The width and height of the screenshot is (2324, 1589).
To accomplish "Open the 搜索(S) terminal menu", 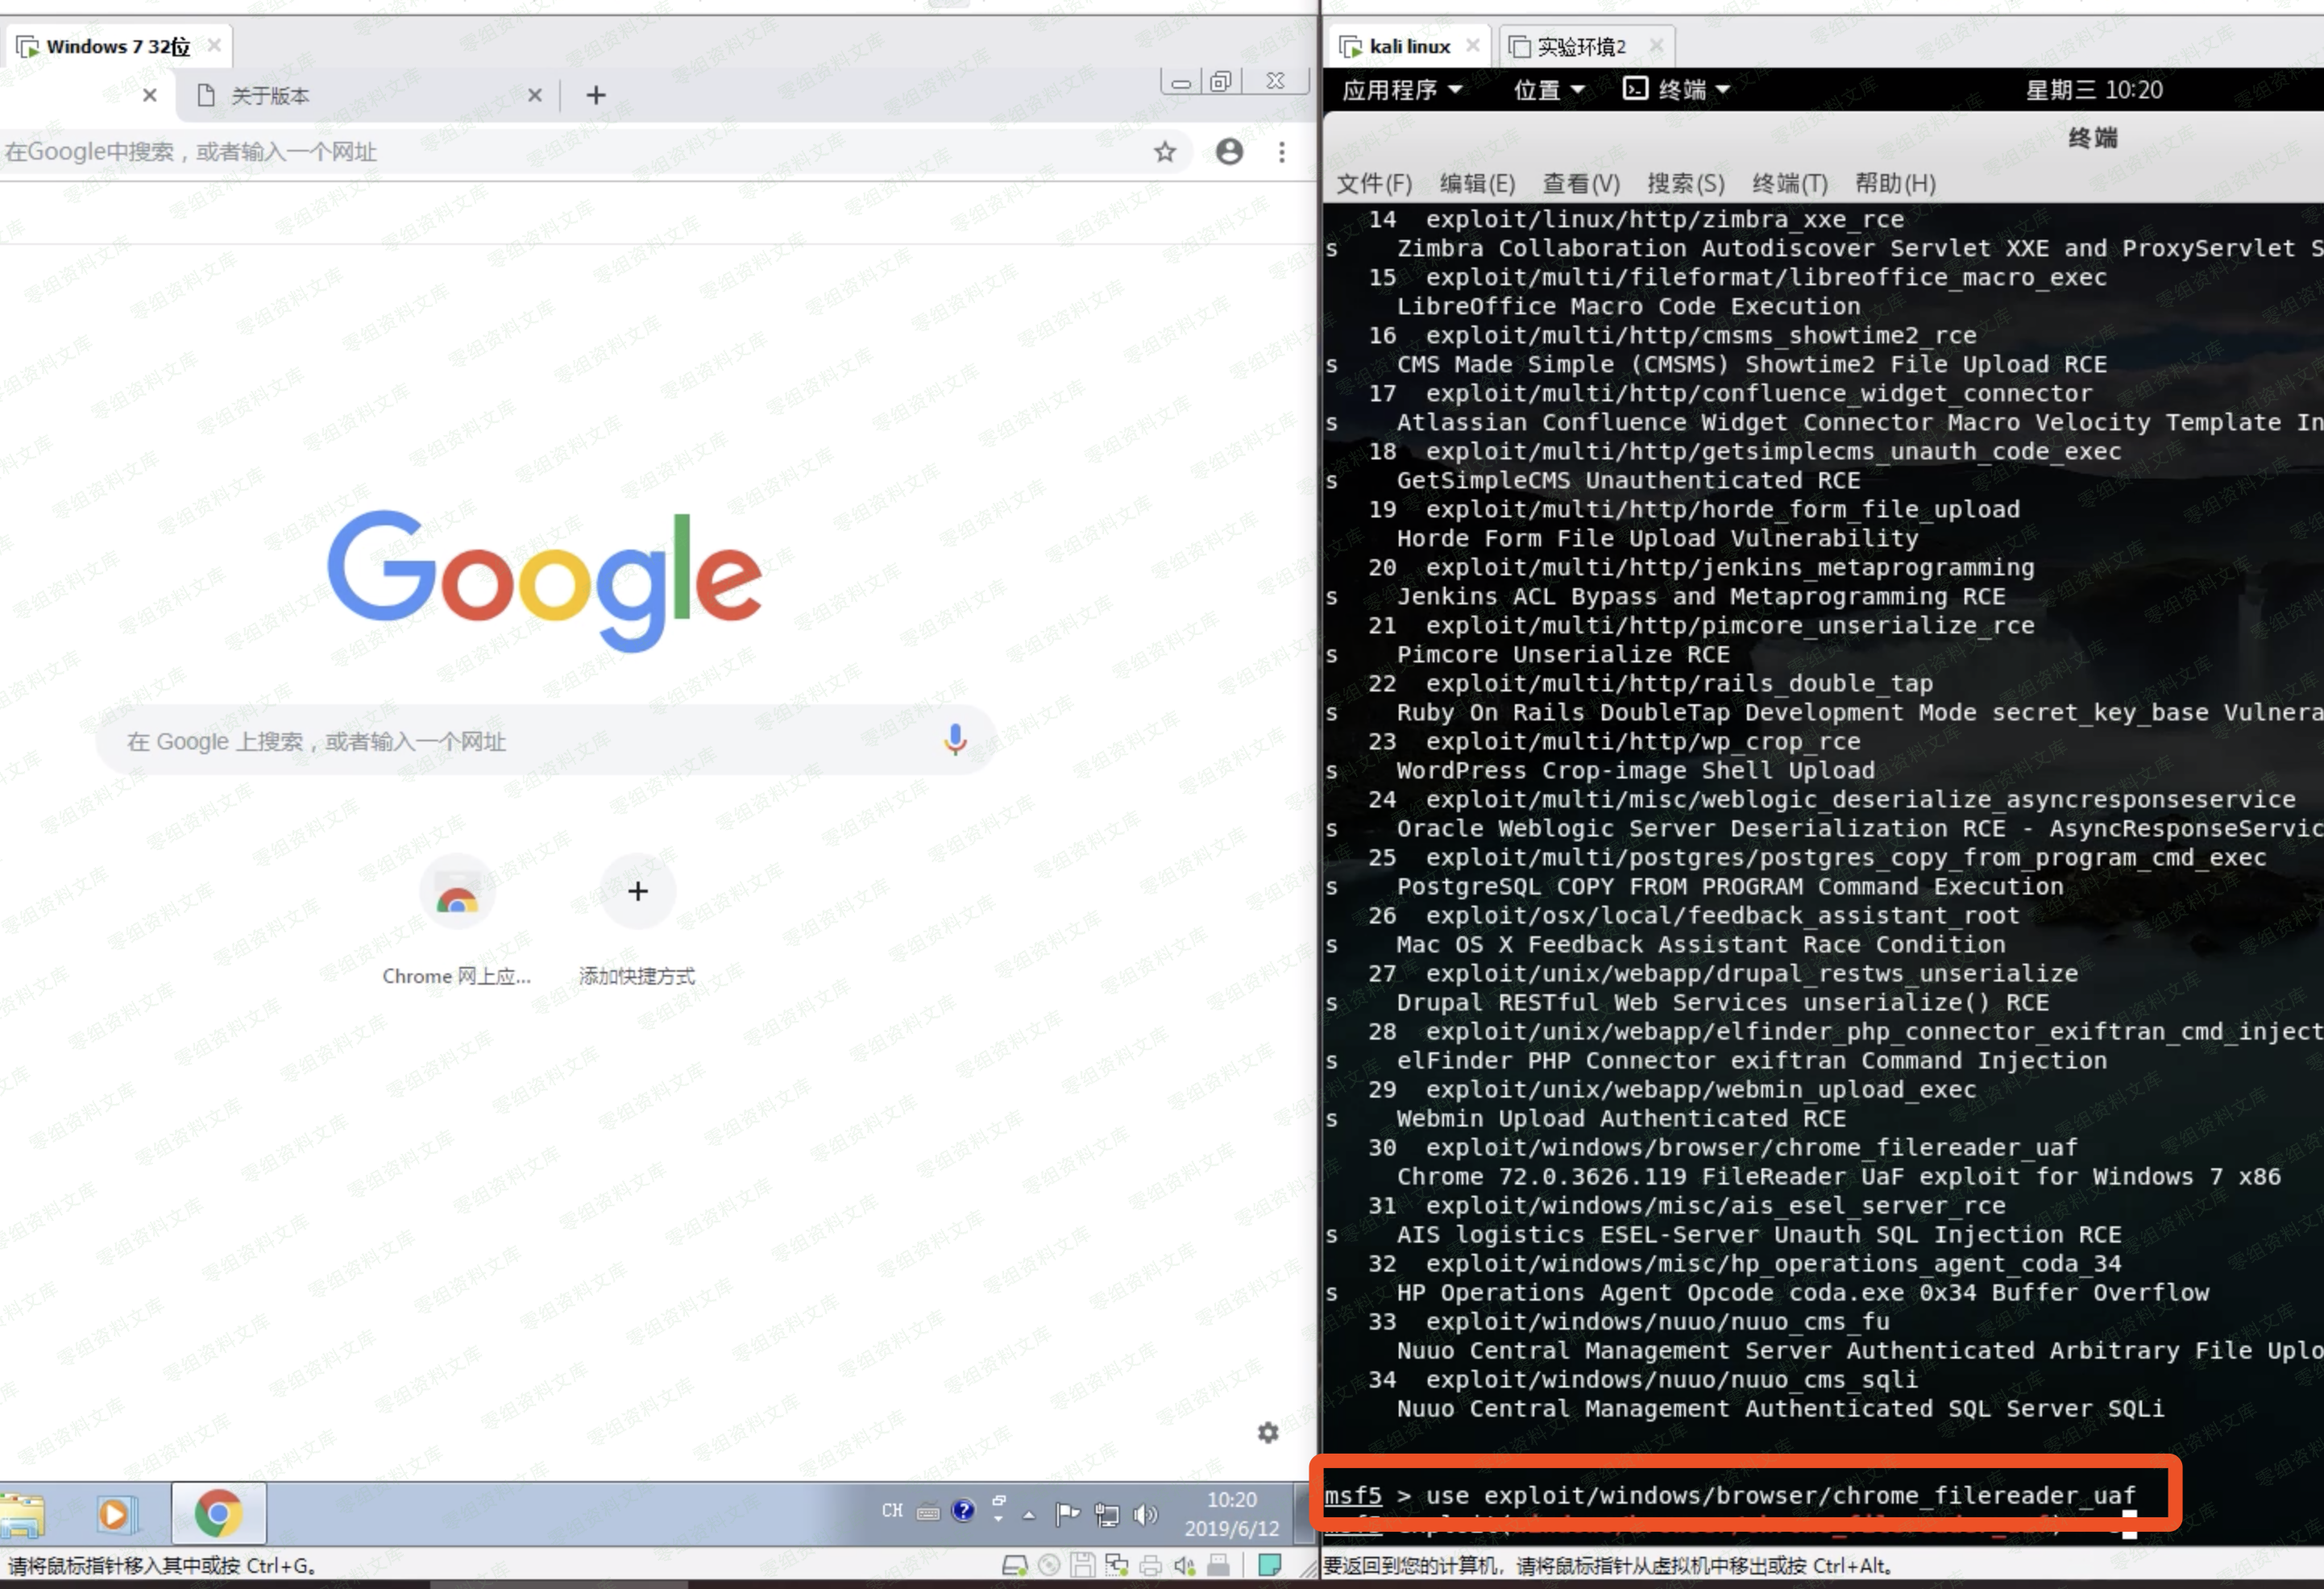I will pos(1685,183).
